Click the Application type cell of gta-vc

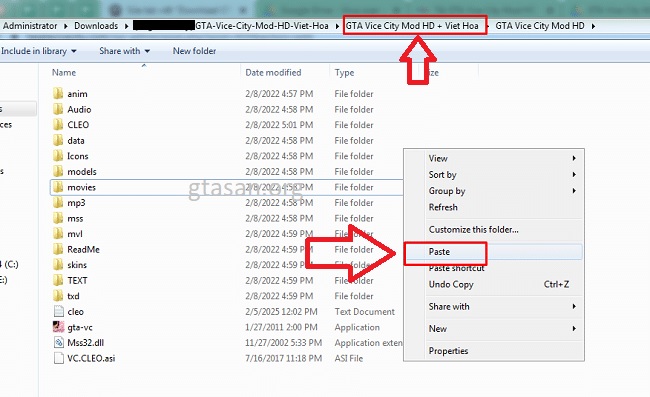[357, 327]
